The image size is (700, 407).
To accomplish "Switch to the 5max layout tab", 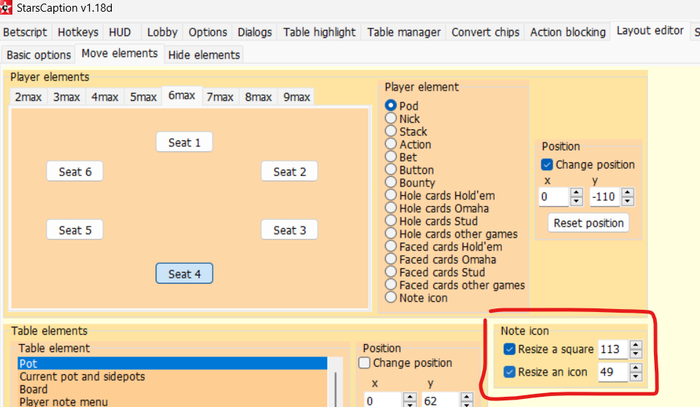I will [143, 97].
